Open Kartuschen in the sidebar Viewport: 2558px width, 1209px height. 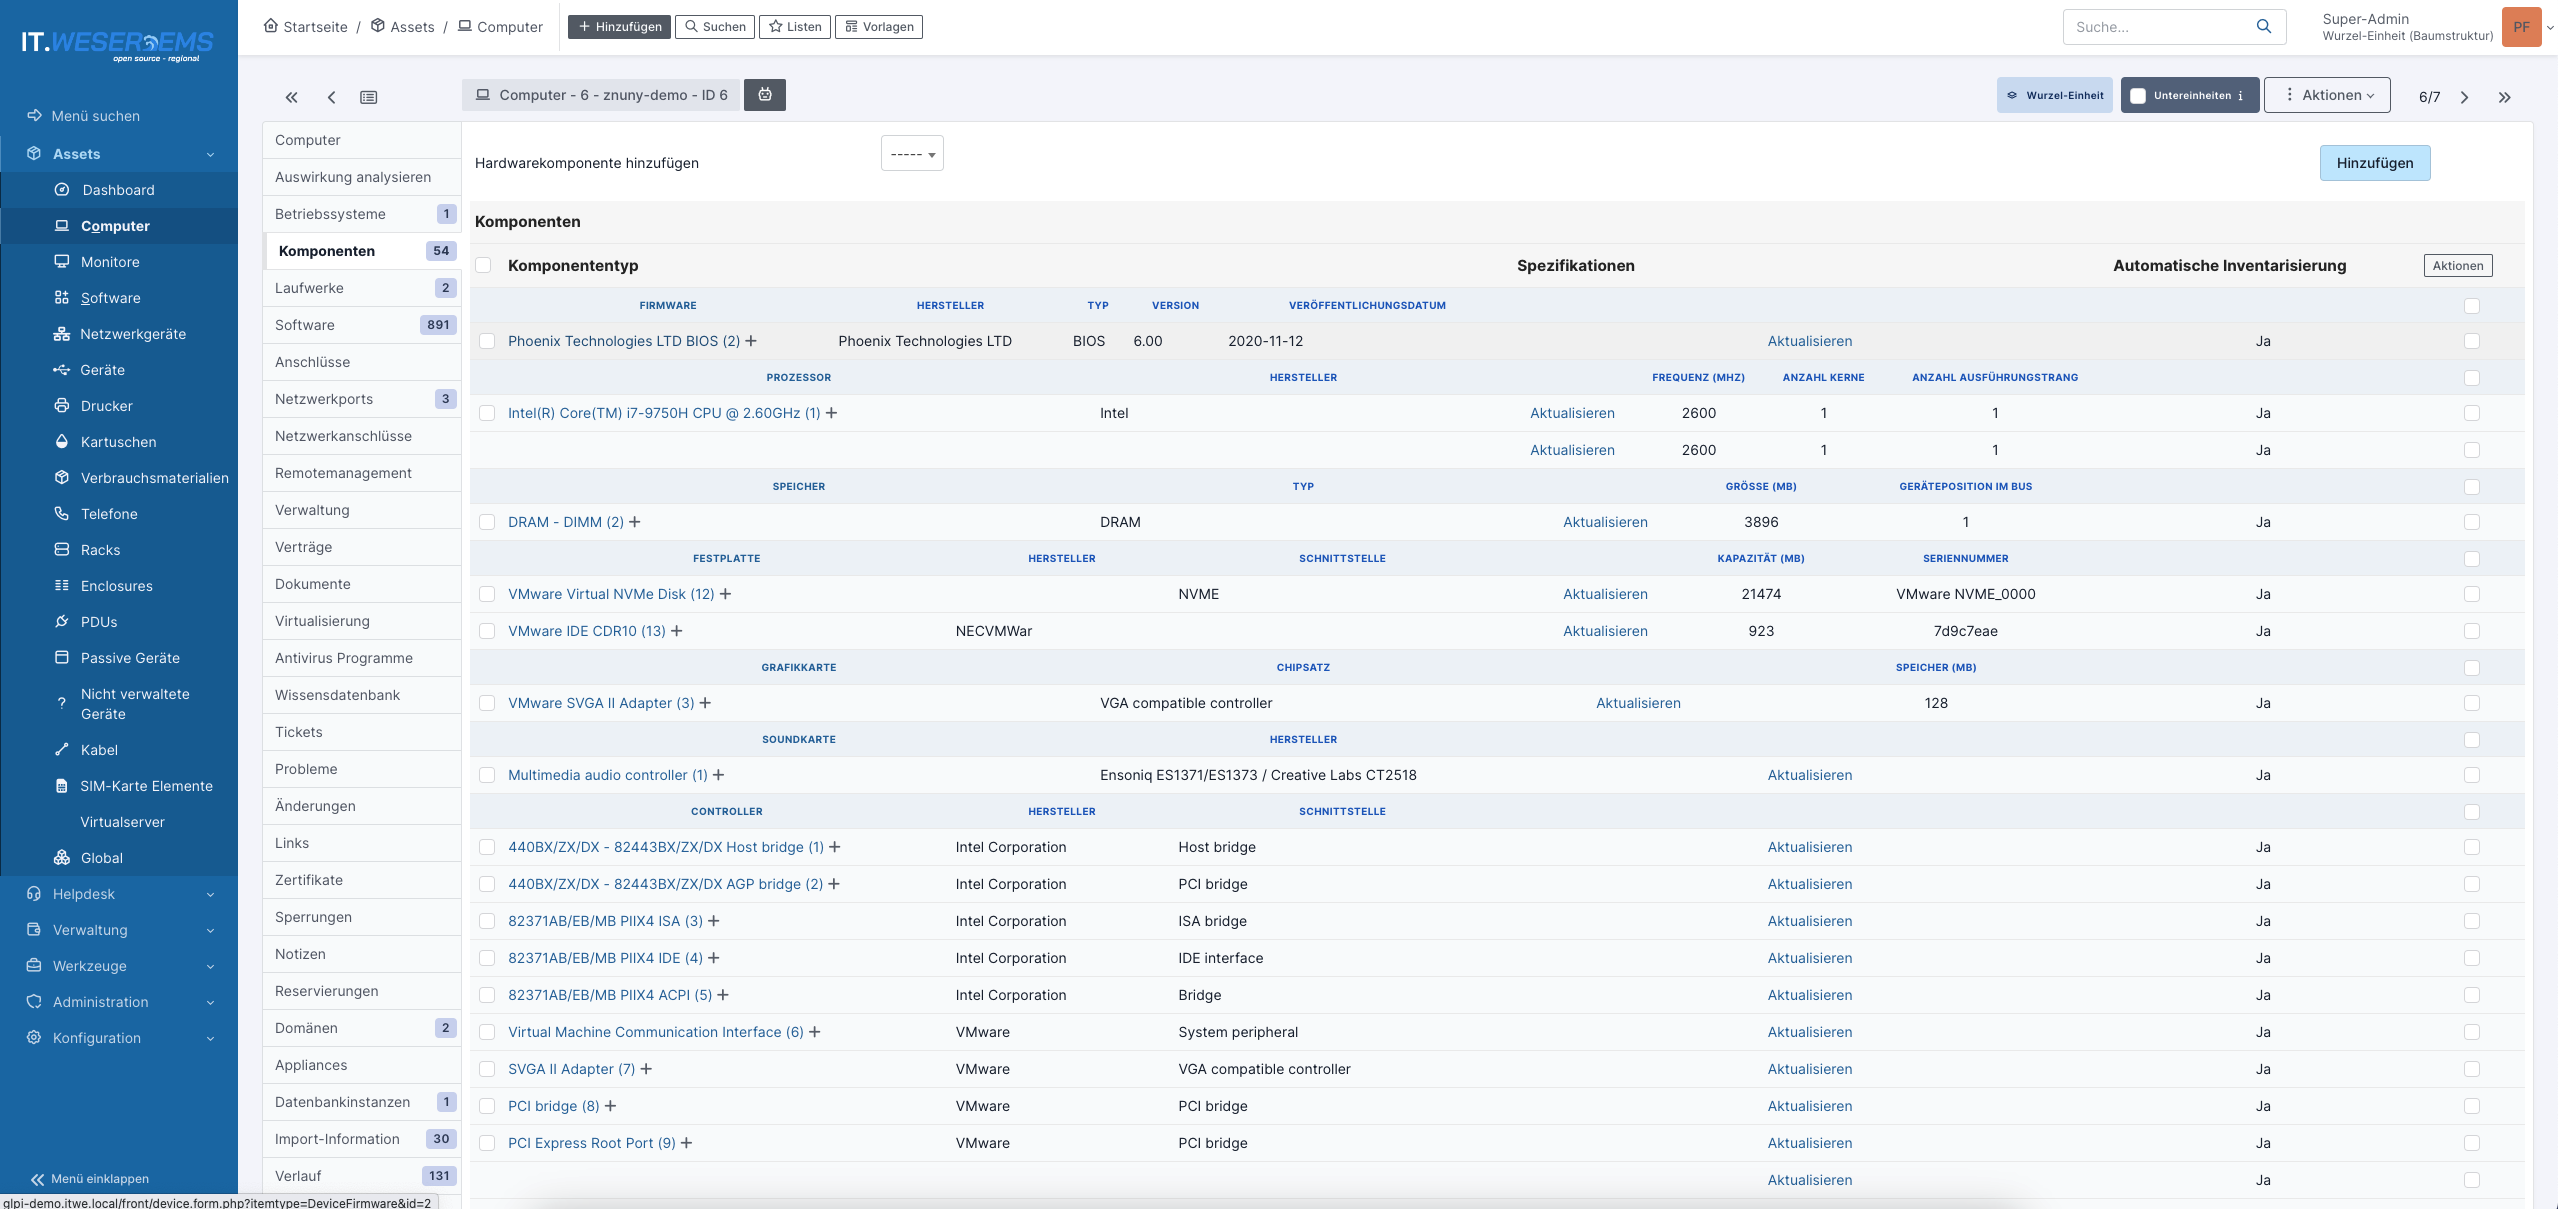[x=119, y=442]
